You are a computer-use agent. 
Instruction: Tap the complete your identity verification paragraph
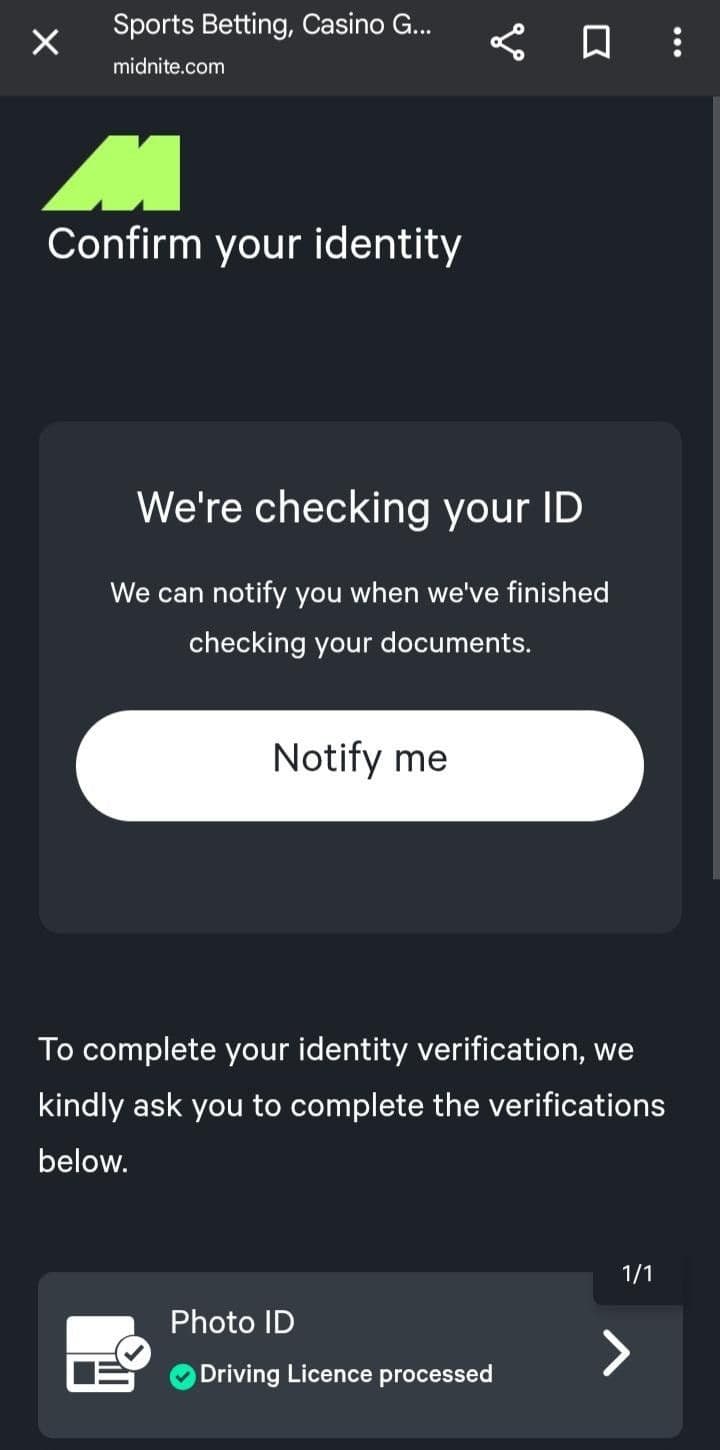coord(351,1105)
